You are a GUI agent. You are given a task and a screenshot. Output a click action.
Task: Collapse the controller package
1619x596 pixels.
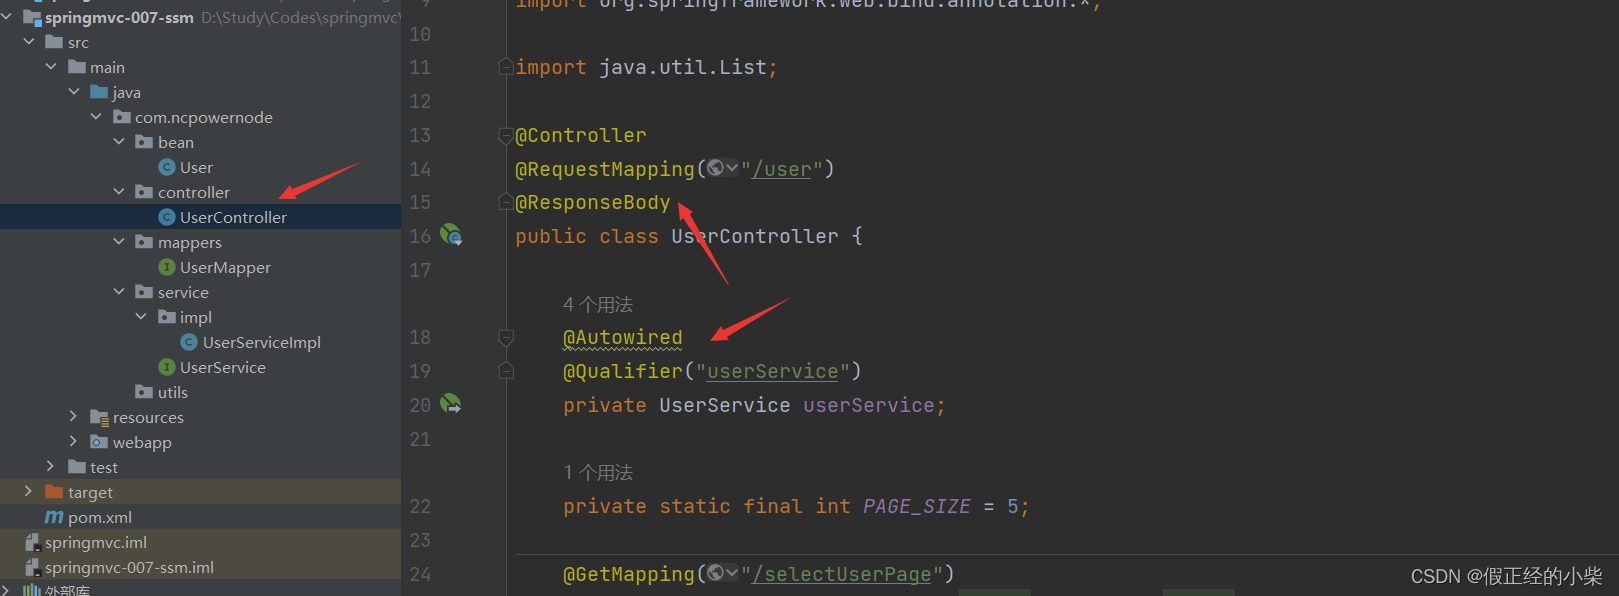(119, 191)
